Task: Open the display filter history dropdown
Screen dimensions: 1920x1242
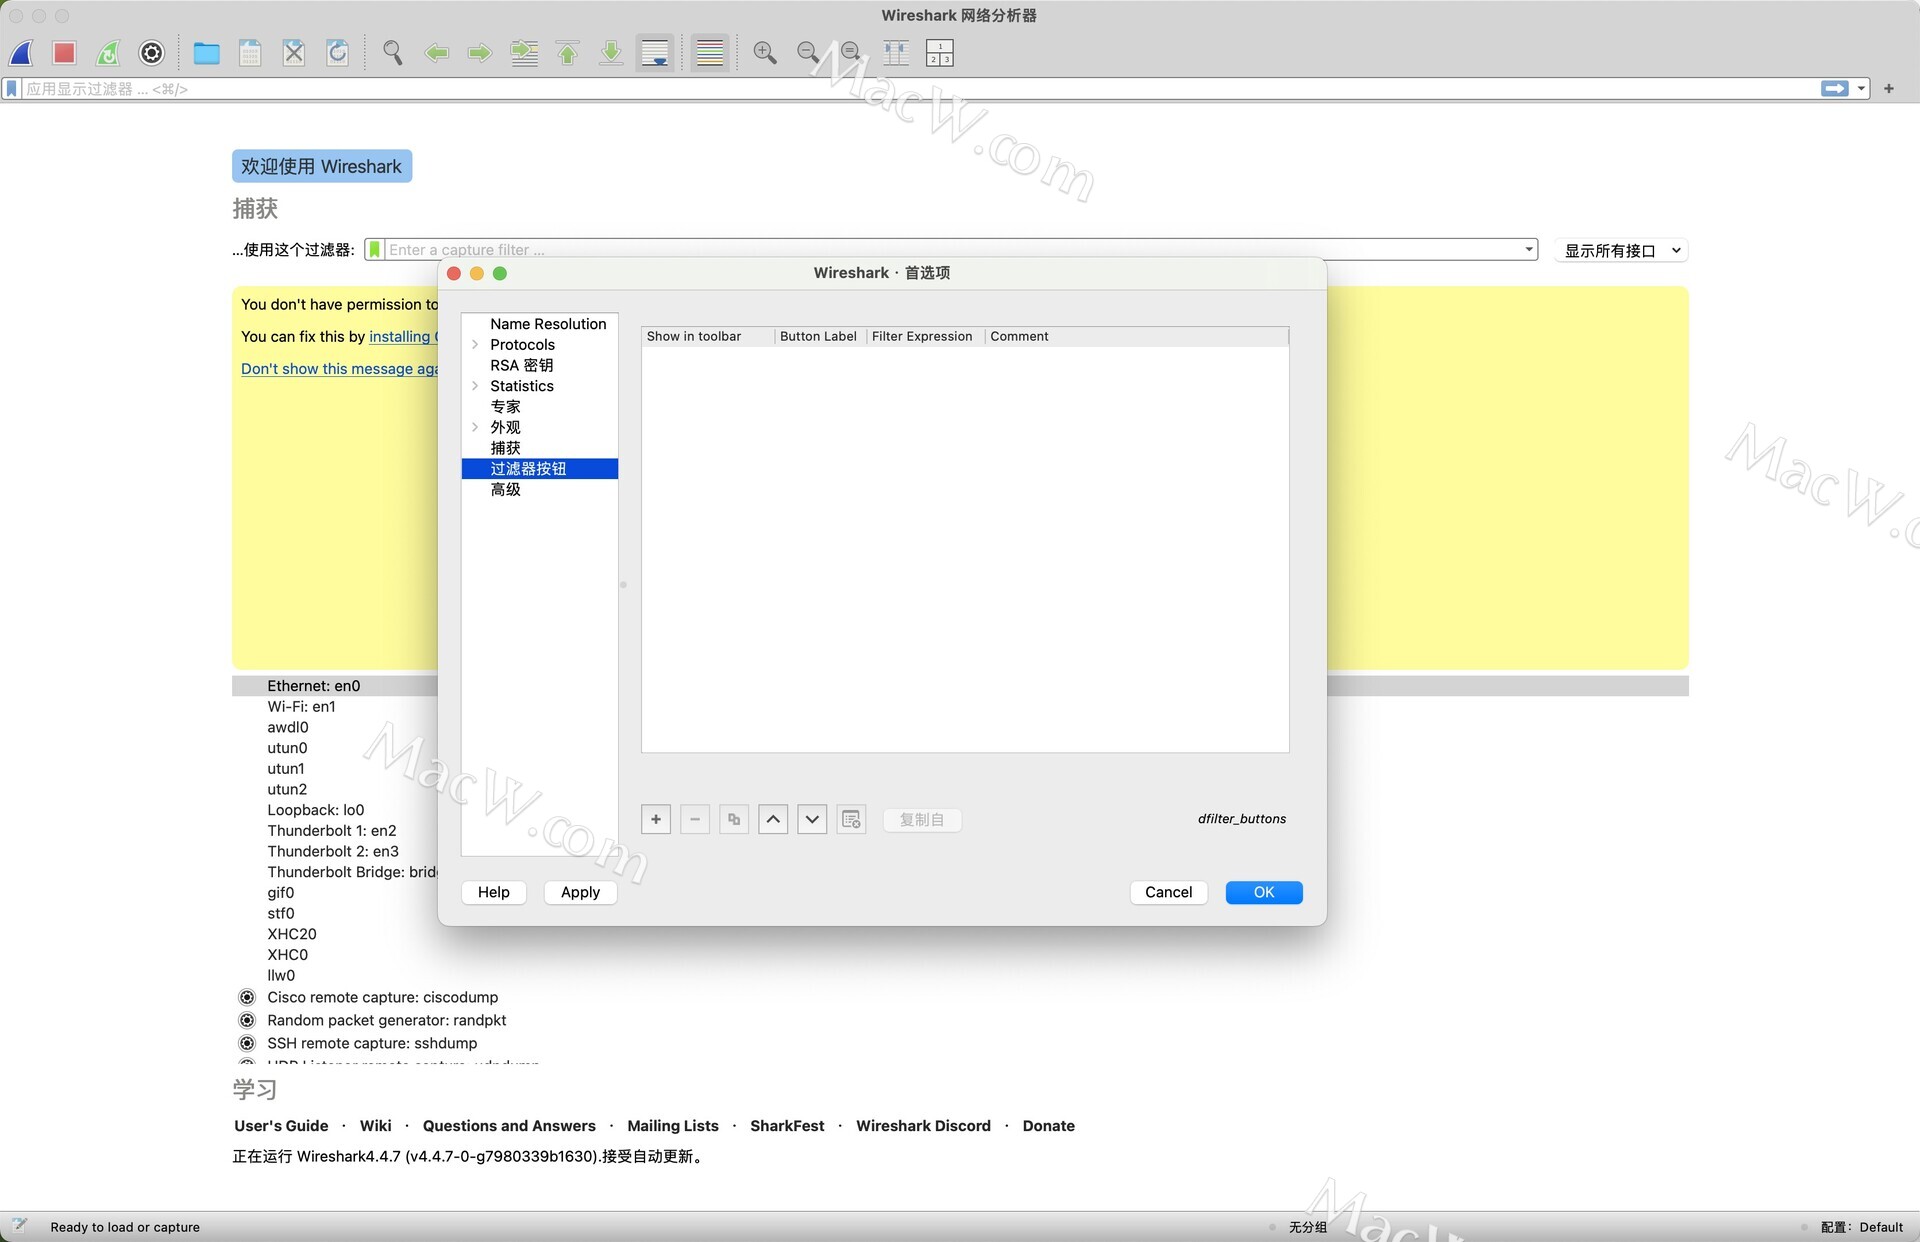Action: (1861, 89)
